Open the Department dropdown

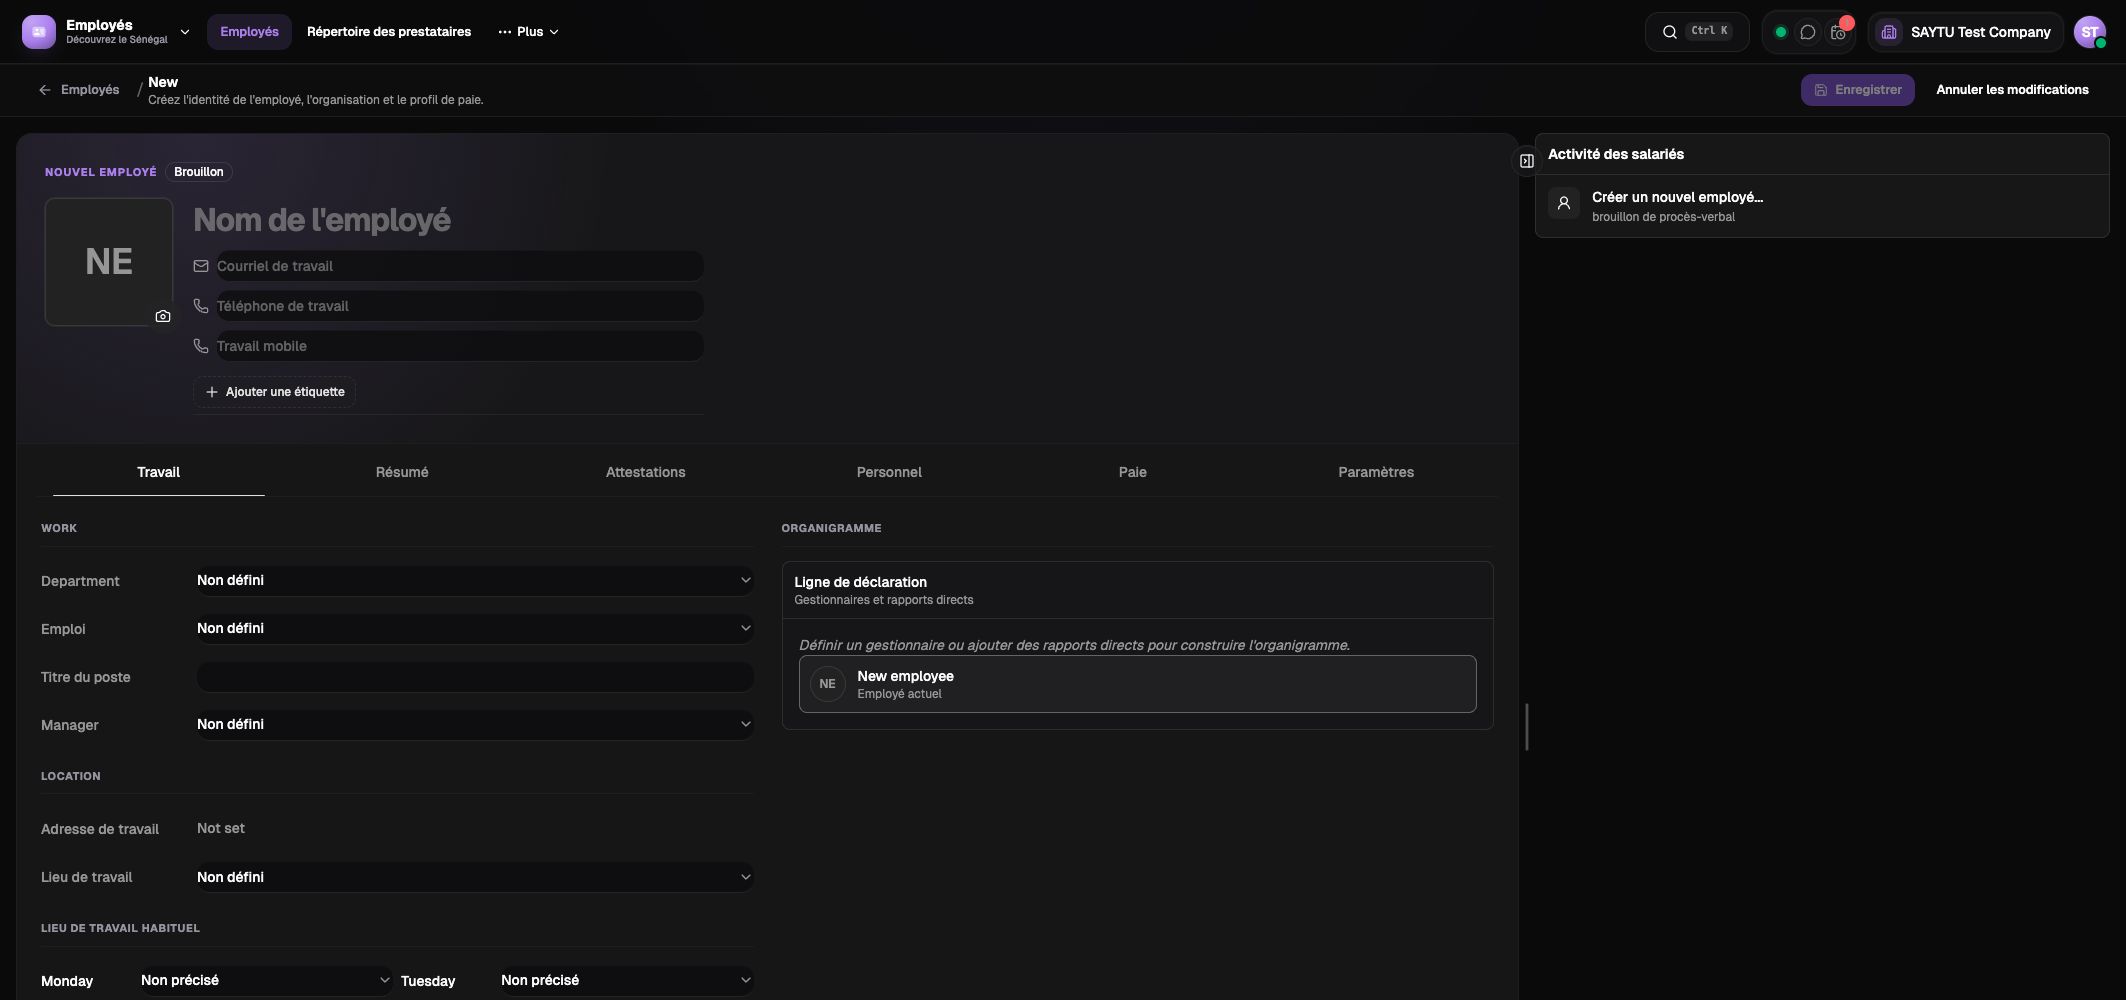[474, 581]
